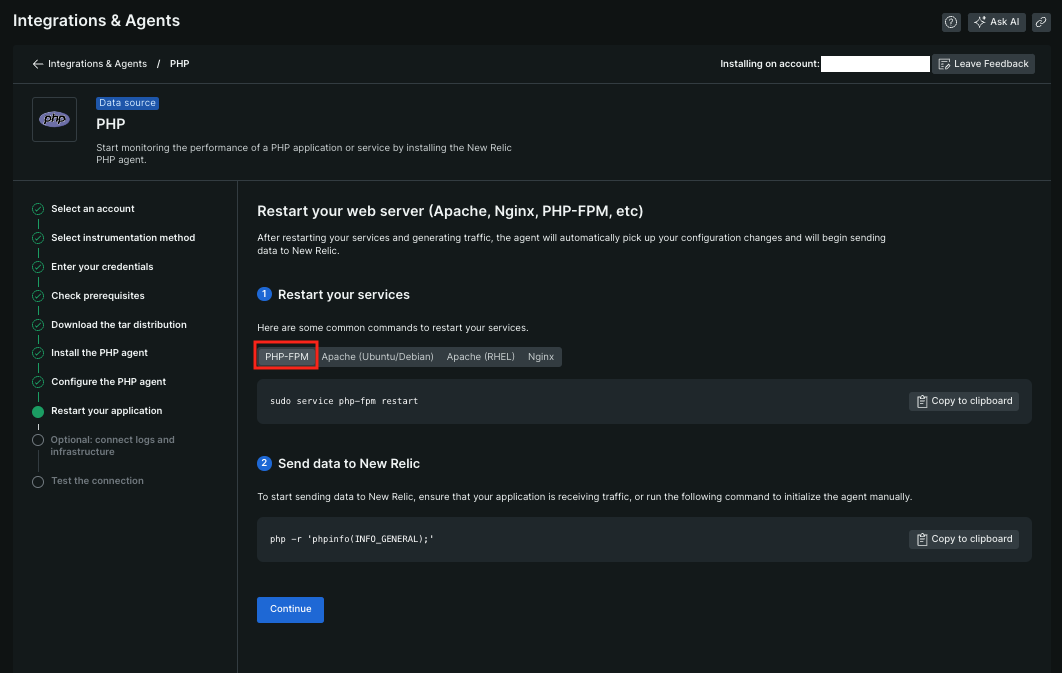Switch to Apache (RHEL) tab
This screenshot has height=673, width=1062.
pos(480,357)
